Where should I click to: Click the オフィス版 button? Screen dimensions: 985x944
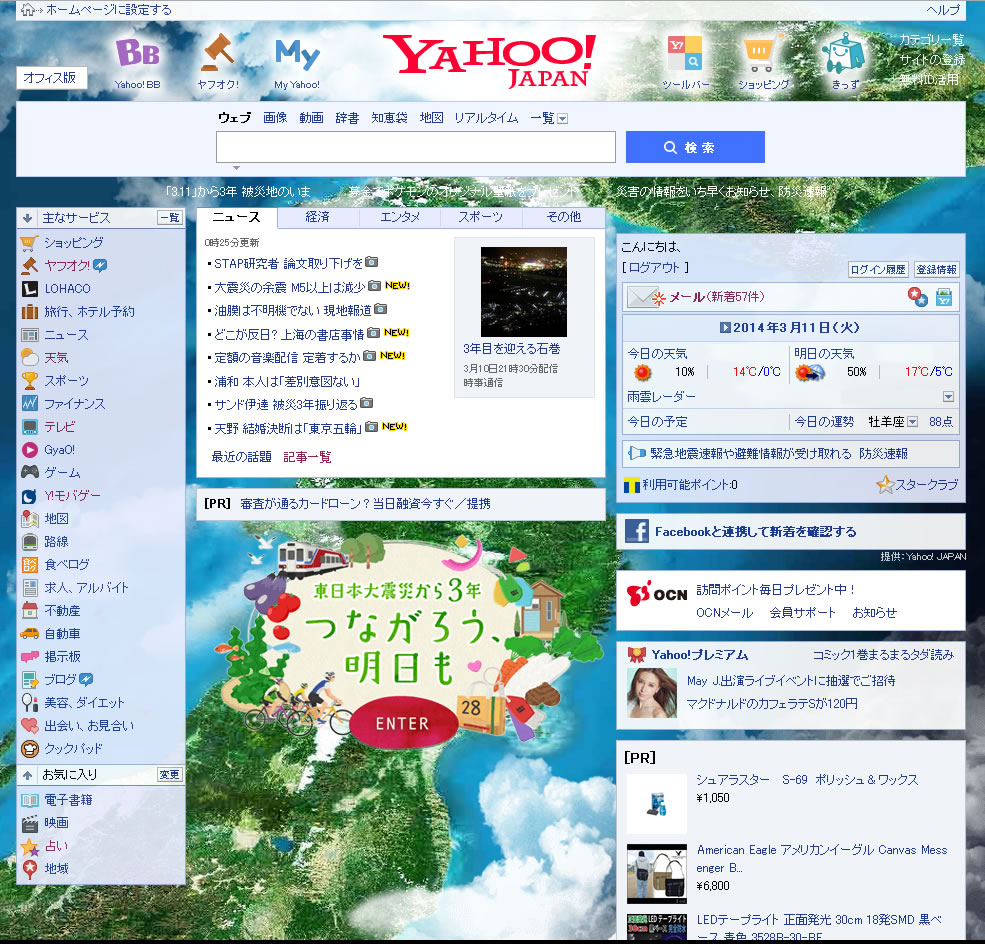pyautogui.click(x=52, y=78)
